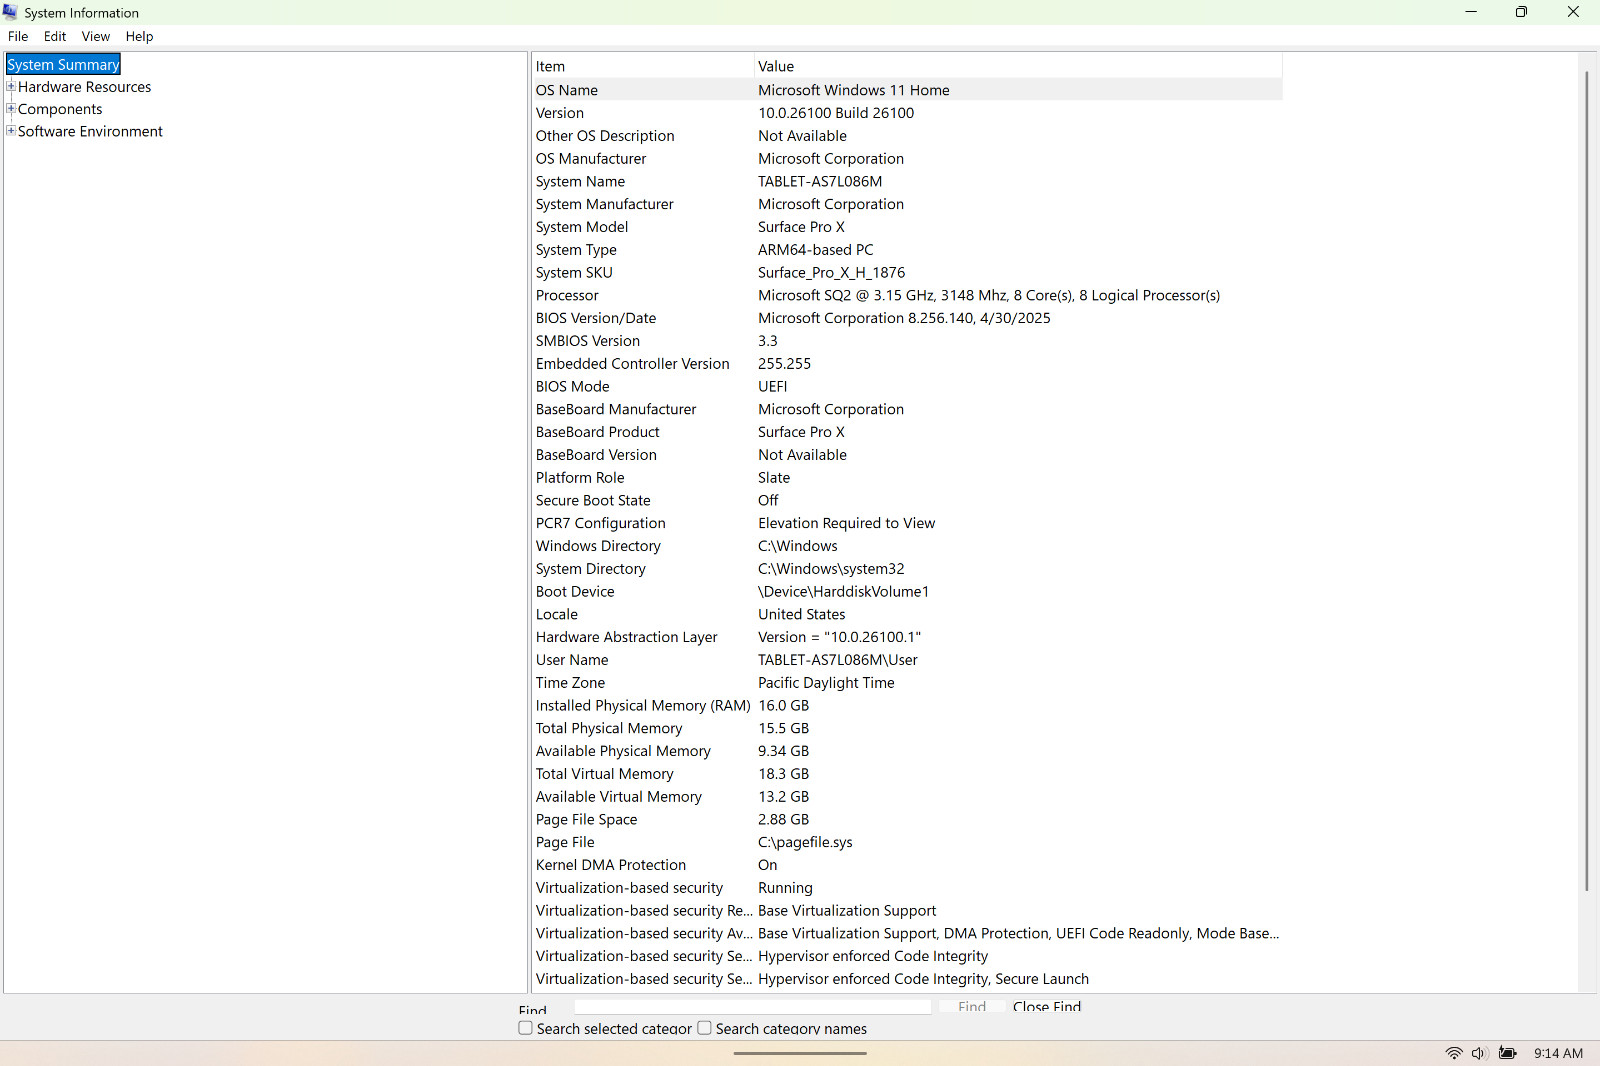Select the User Name row

tap(907, 660)
